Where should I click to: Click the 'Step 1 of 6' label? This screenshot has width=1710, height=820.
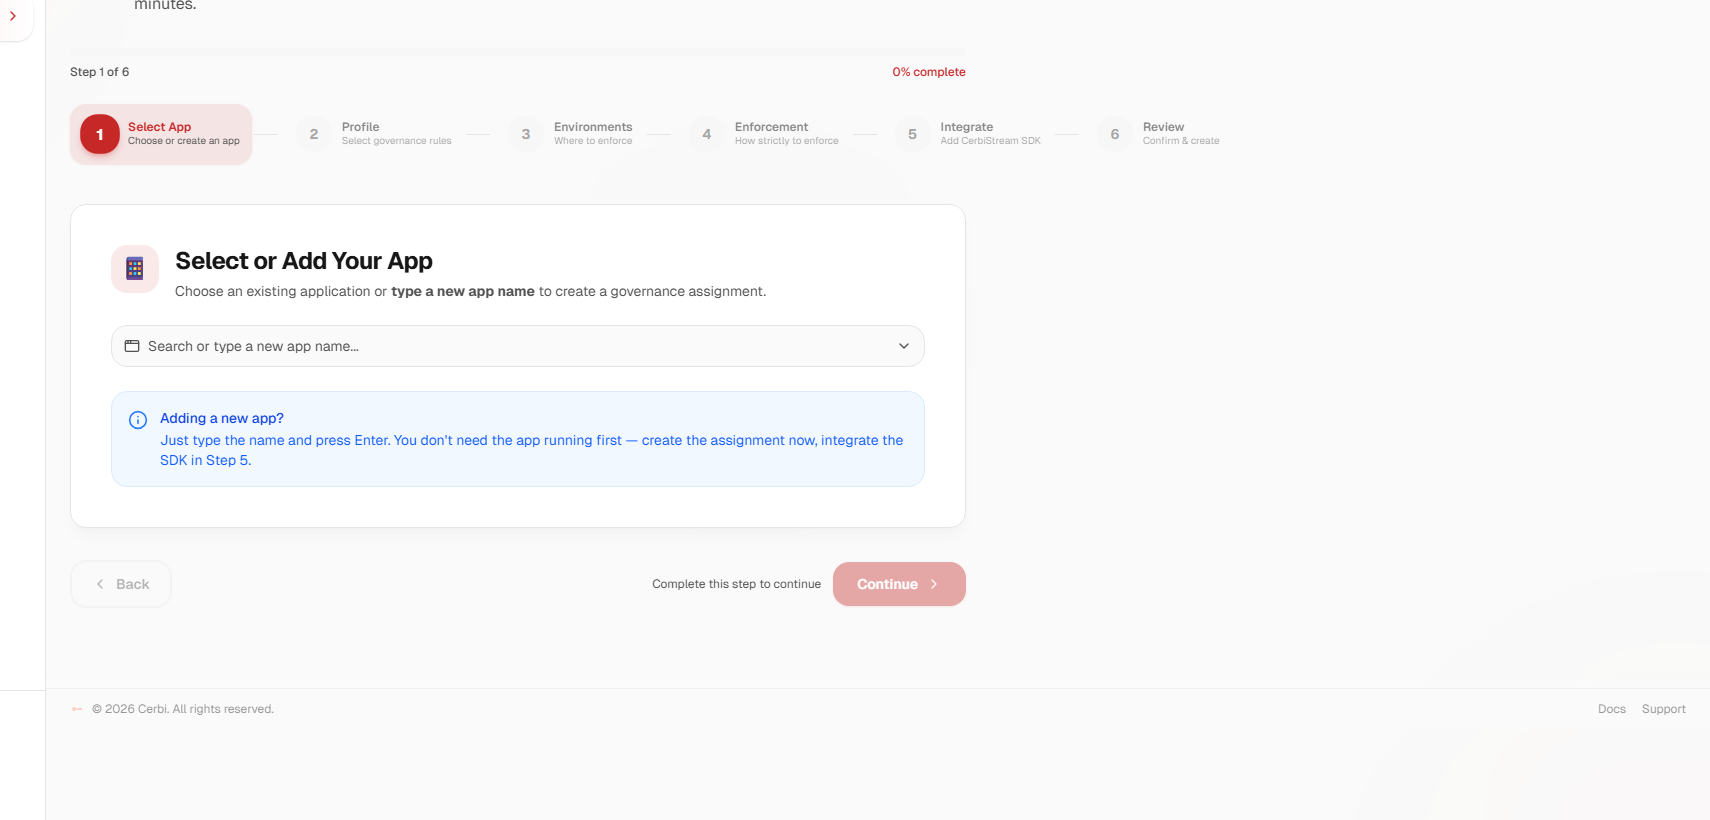(x=99, y=72)
